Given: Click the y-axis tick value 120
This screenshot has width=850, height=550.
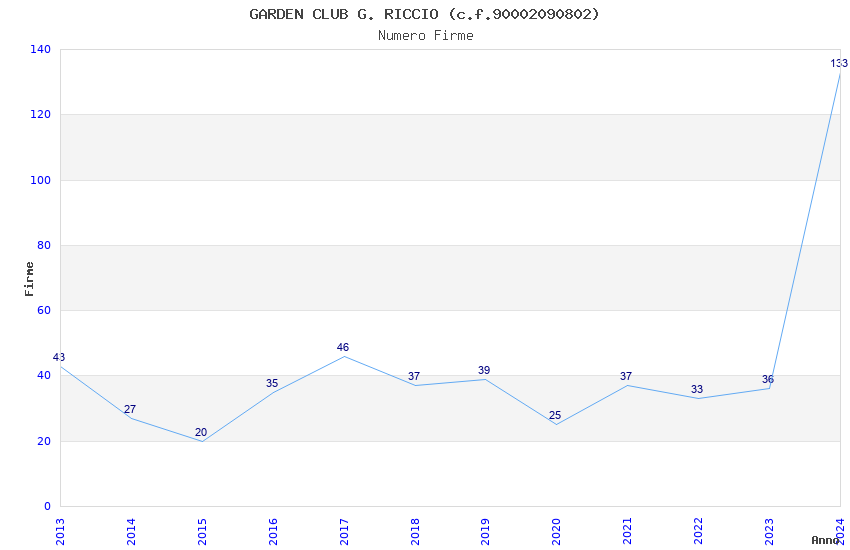Looking at the screenshot, I should 41,114.
